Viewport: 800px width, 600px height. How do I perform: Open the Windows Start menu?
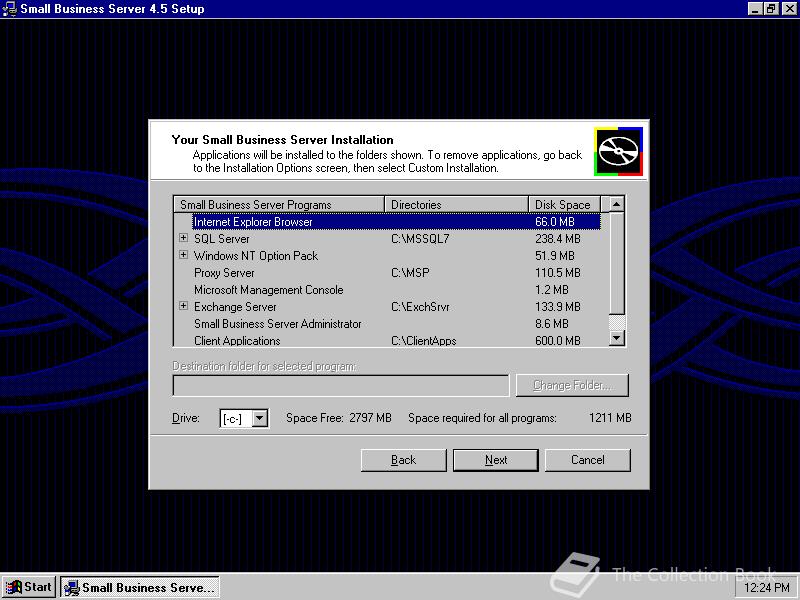[29, 587]
